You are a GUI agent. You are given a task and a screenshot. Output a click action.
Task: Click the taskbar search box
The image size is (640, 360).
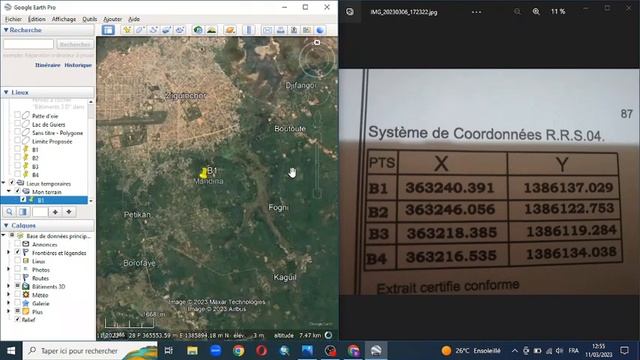pos(90,351)
